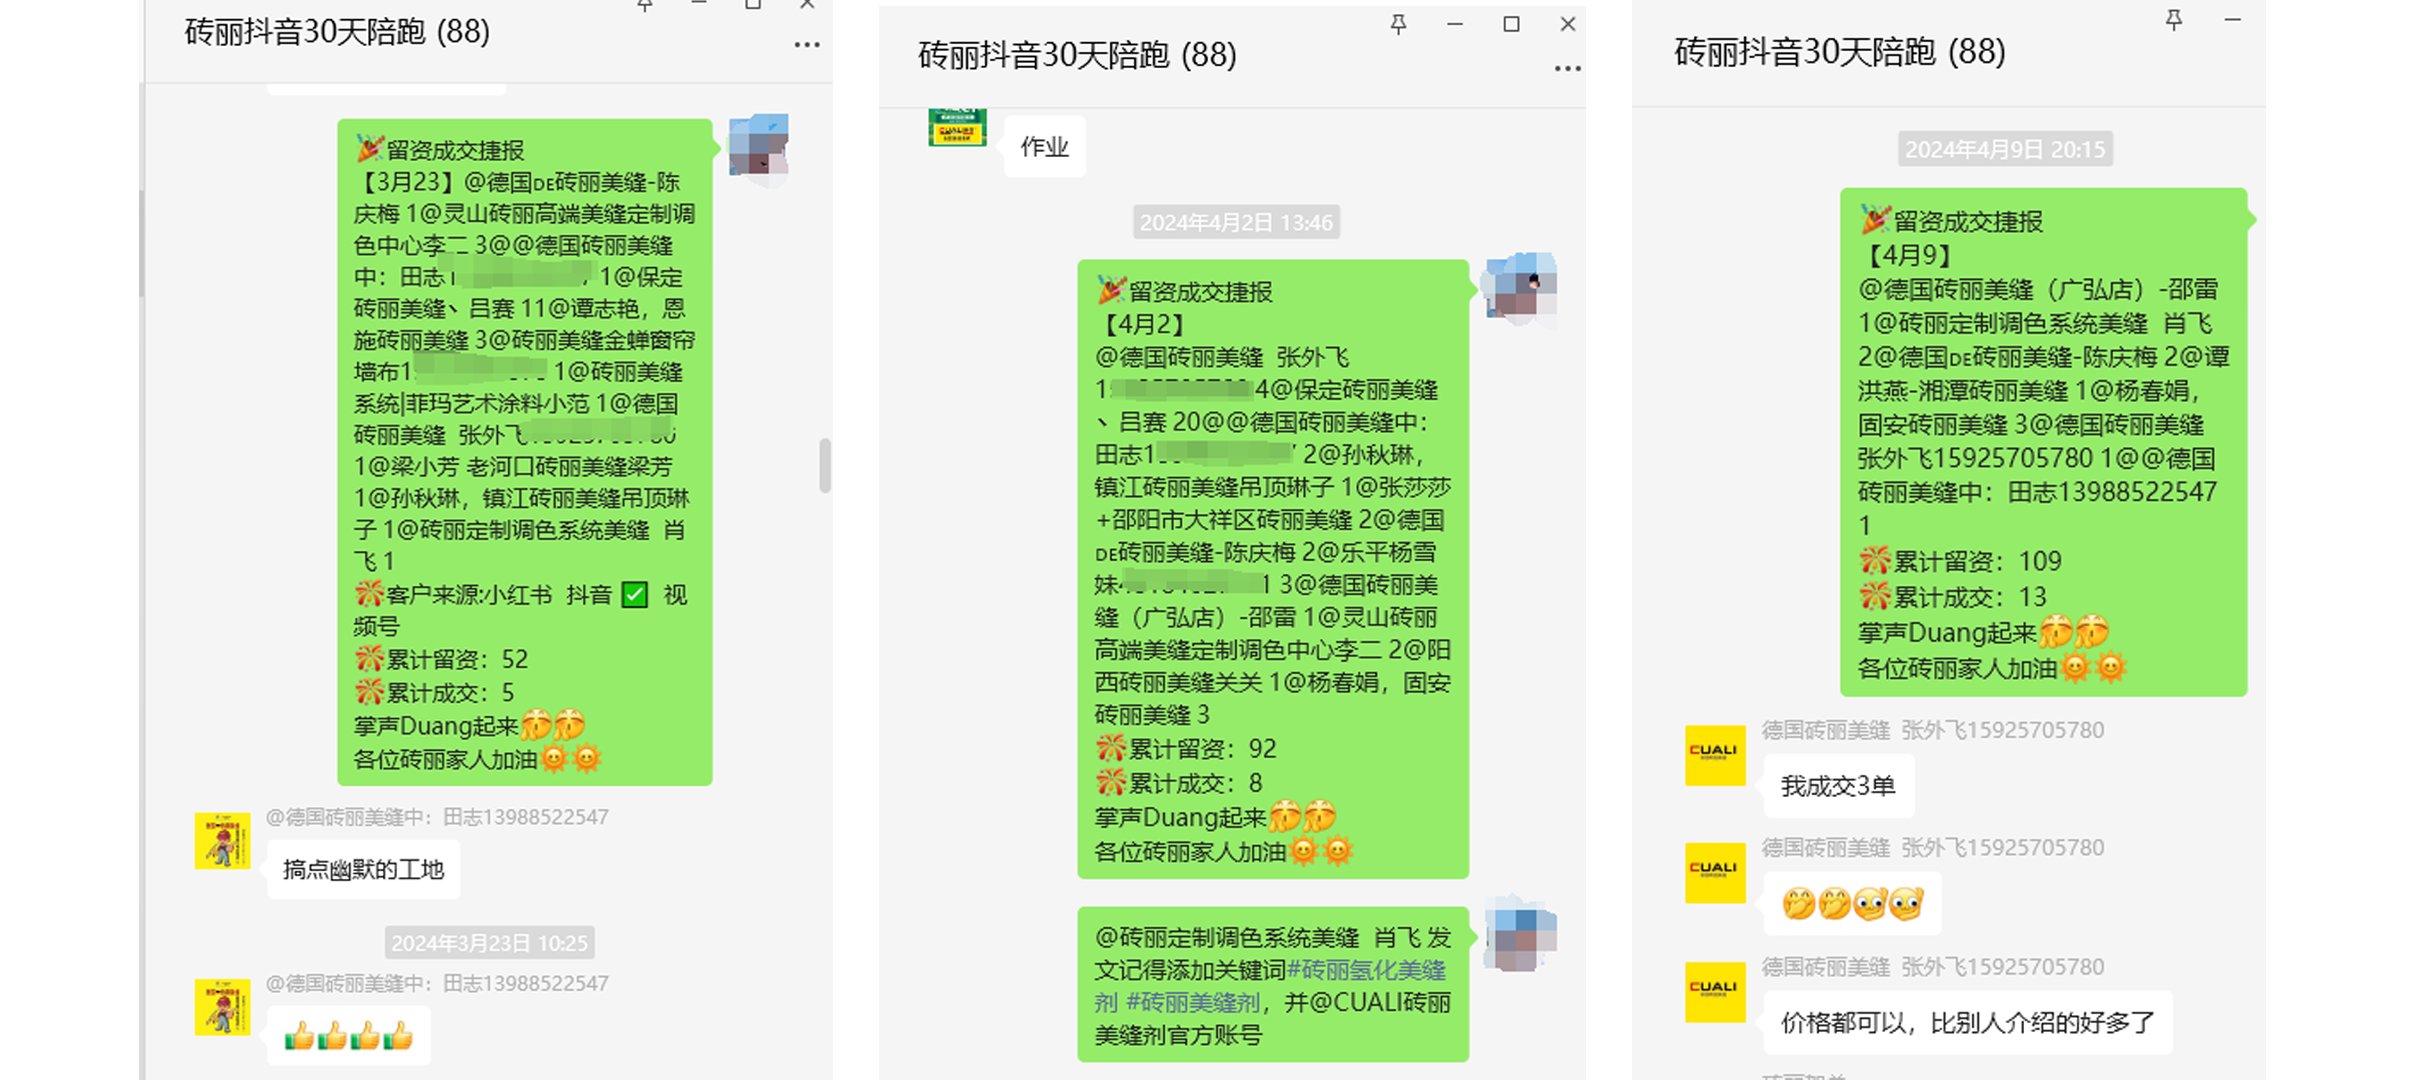Click the left window's vertical scrollbar
This screenshot has height=1080, width=2412.
click(825, 466)
